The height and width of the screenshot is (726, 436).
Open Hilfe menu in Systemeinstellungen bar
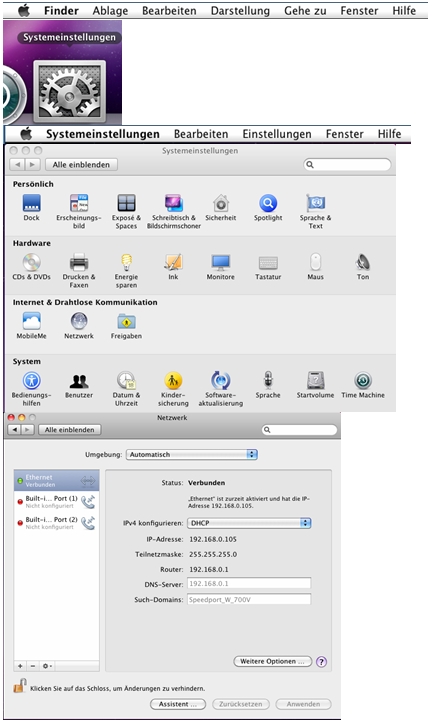[389, 134]
